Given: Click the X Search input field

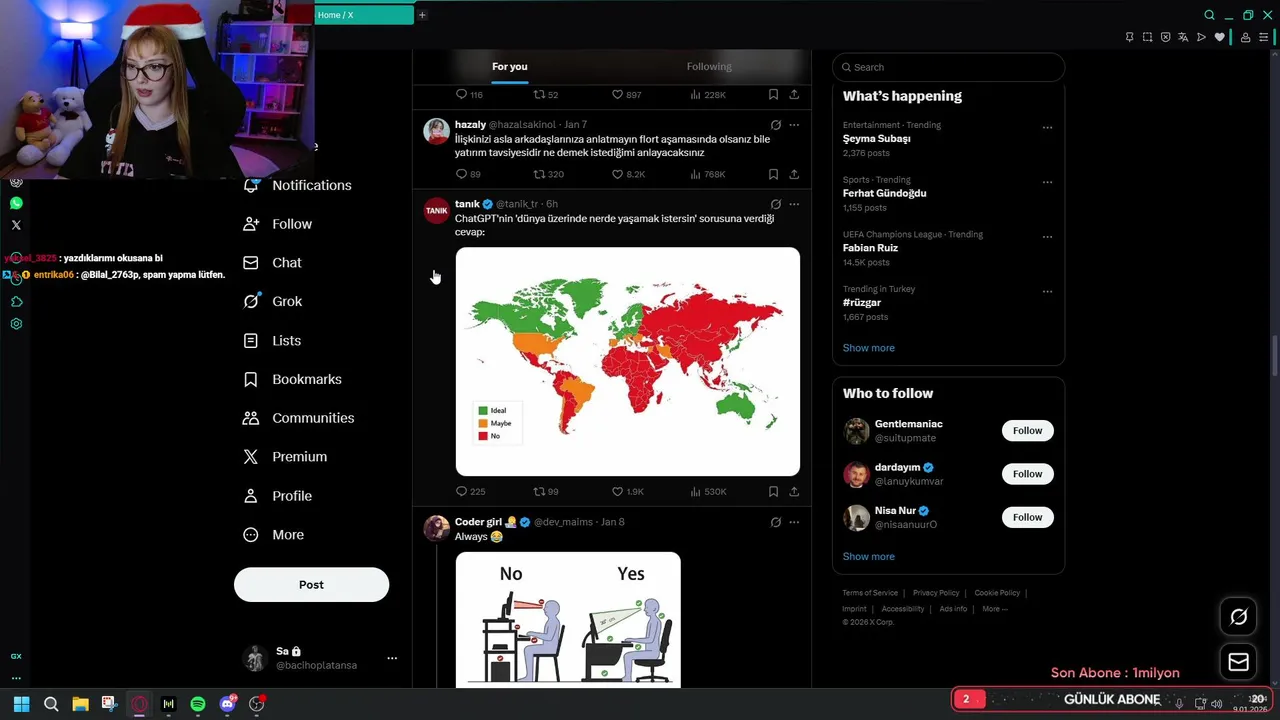Looking at the screenshot, I should (948, 67).
